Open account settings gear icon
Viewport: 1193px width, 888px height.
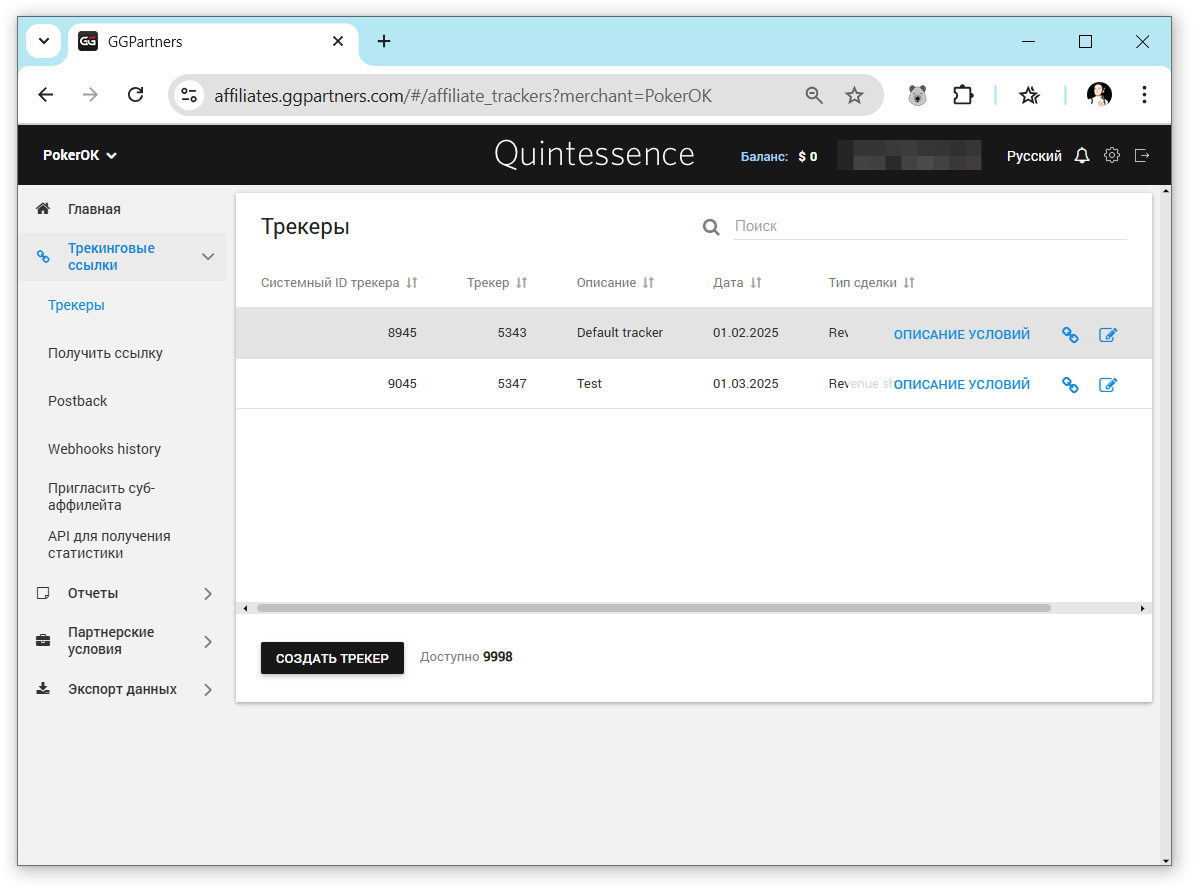point(1112,156)
